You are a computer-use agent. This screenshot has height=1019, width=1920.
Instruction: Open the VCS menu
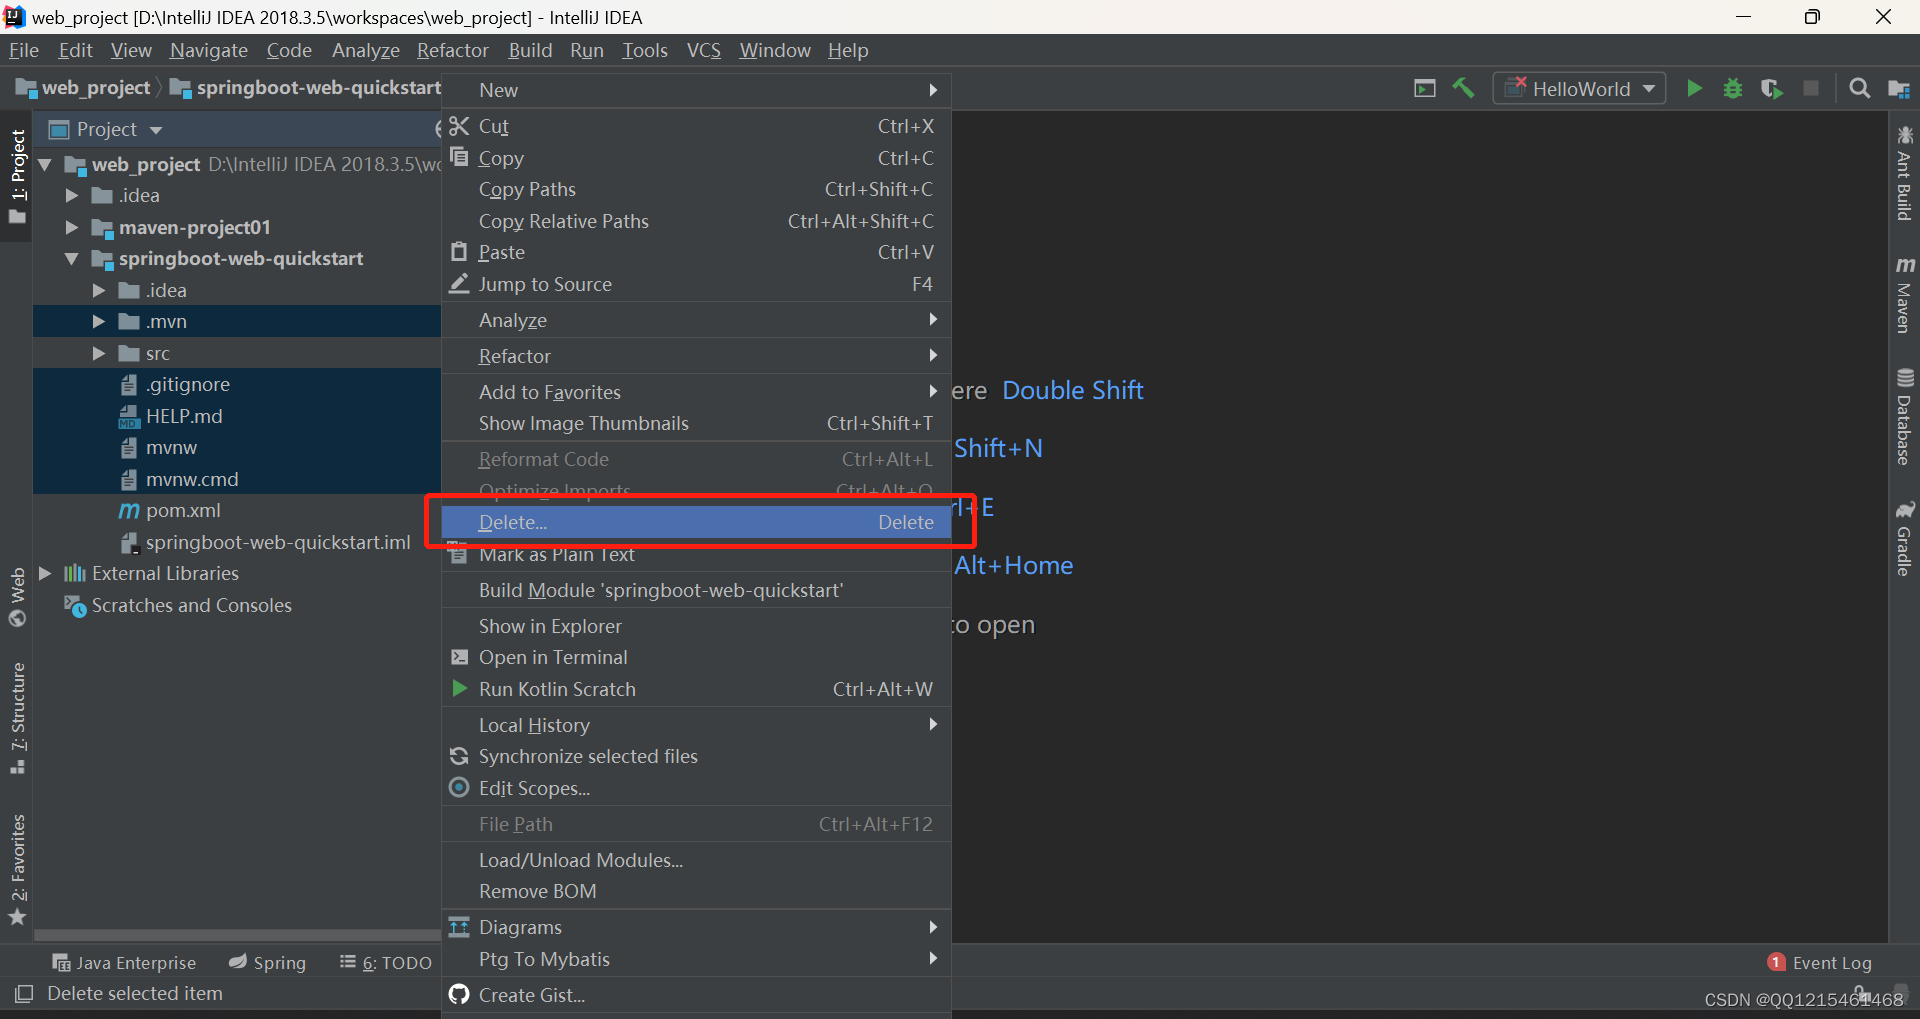(704, 50)
